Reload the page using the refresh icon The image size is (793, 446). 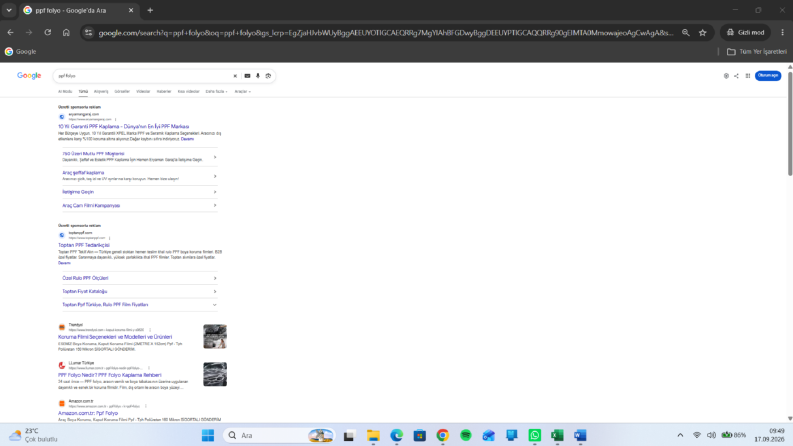click(48, 32)
